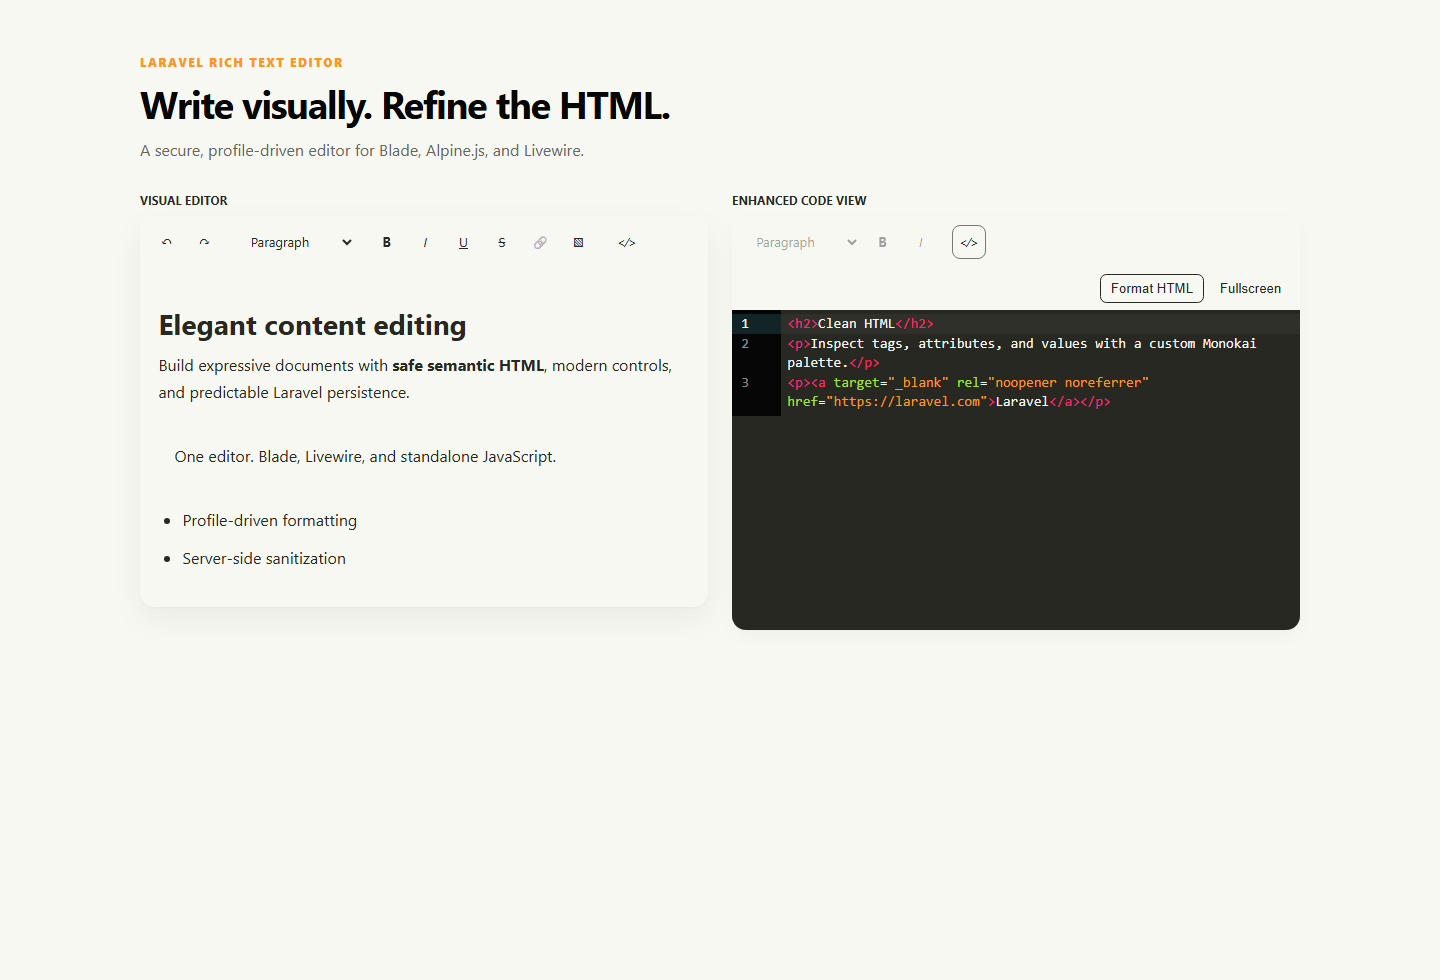Click the hatched square icon after link
The height and width of the screenshot is (980, 1440).
(578, 242)
